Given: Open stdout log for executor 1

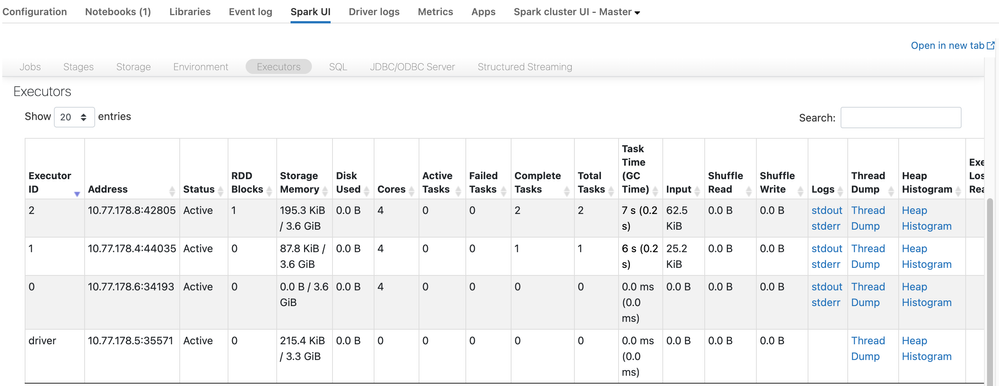Looking at the screenshot, I should pyautogui.click(x=827, y=248).
